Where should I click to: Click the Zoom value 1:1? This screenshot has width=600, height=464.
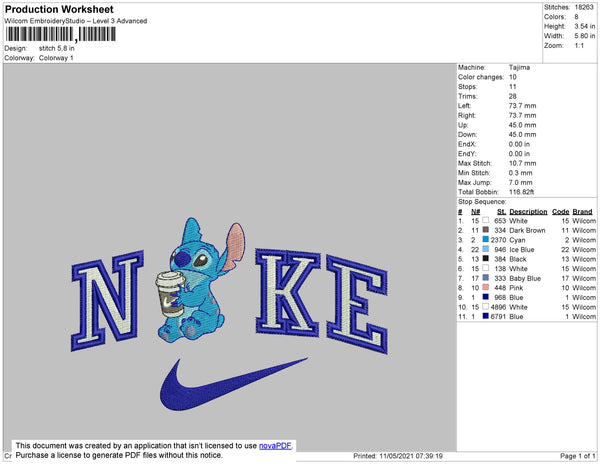point(579,46)
